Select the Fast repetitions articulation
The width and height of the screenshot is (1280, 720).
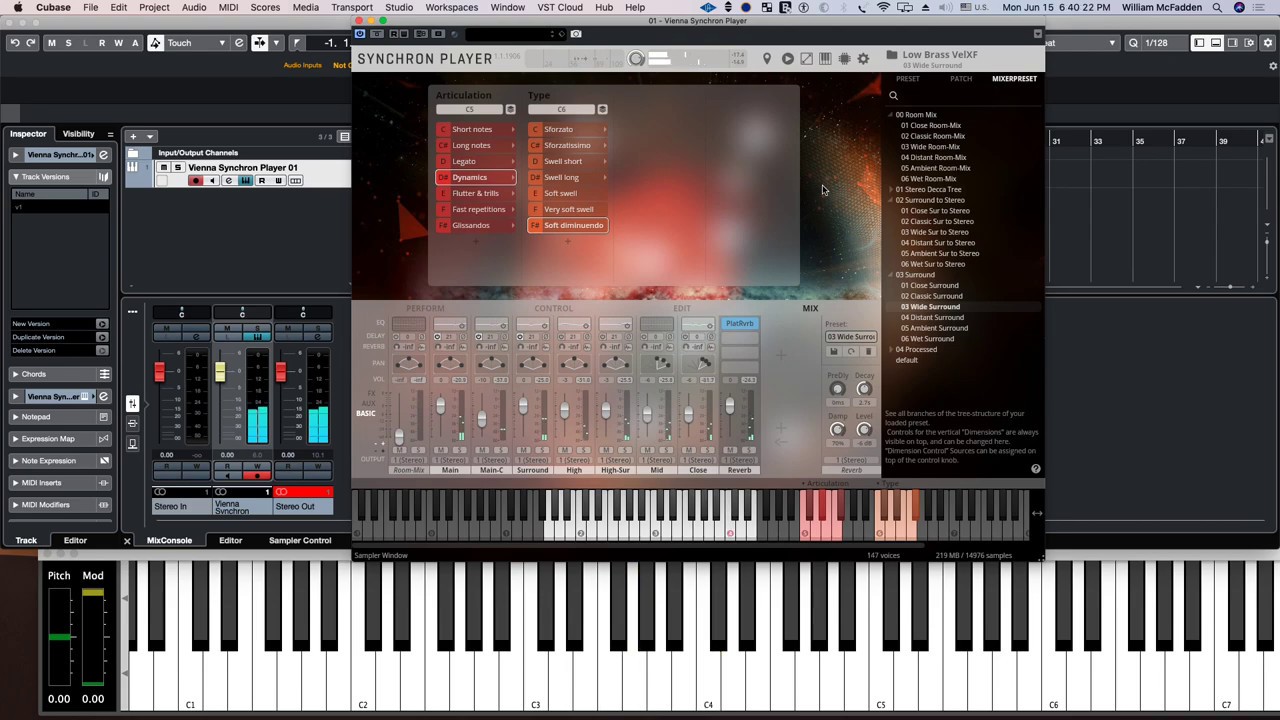click(x=476, y=209)
